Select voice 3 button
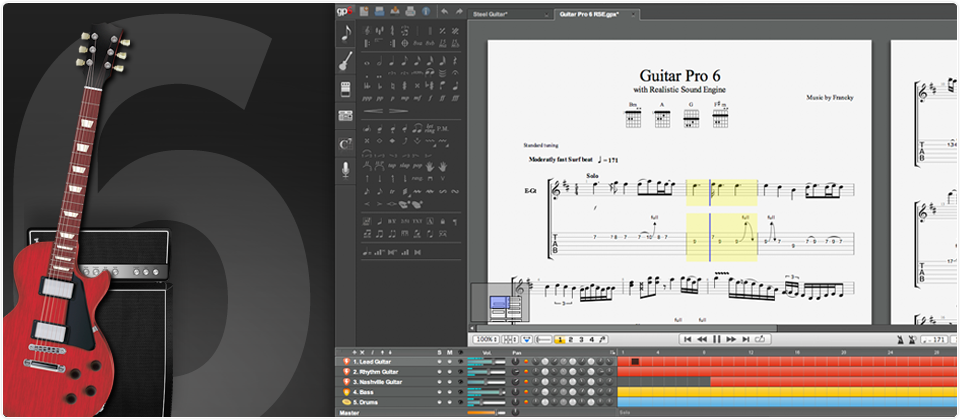 click(x=581, y=339)
